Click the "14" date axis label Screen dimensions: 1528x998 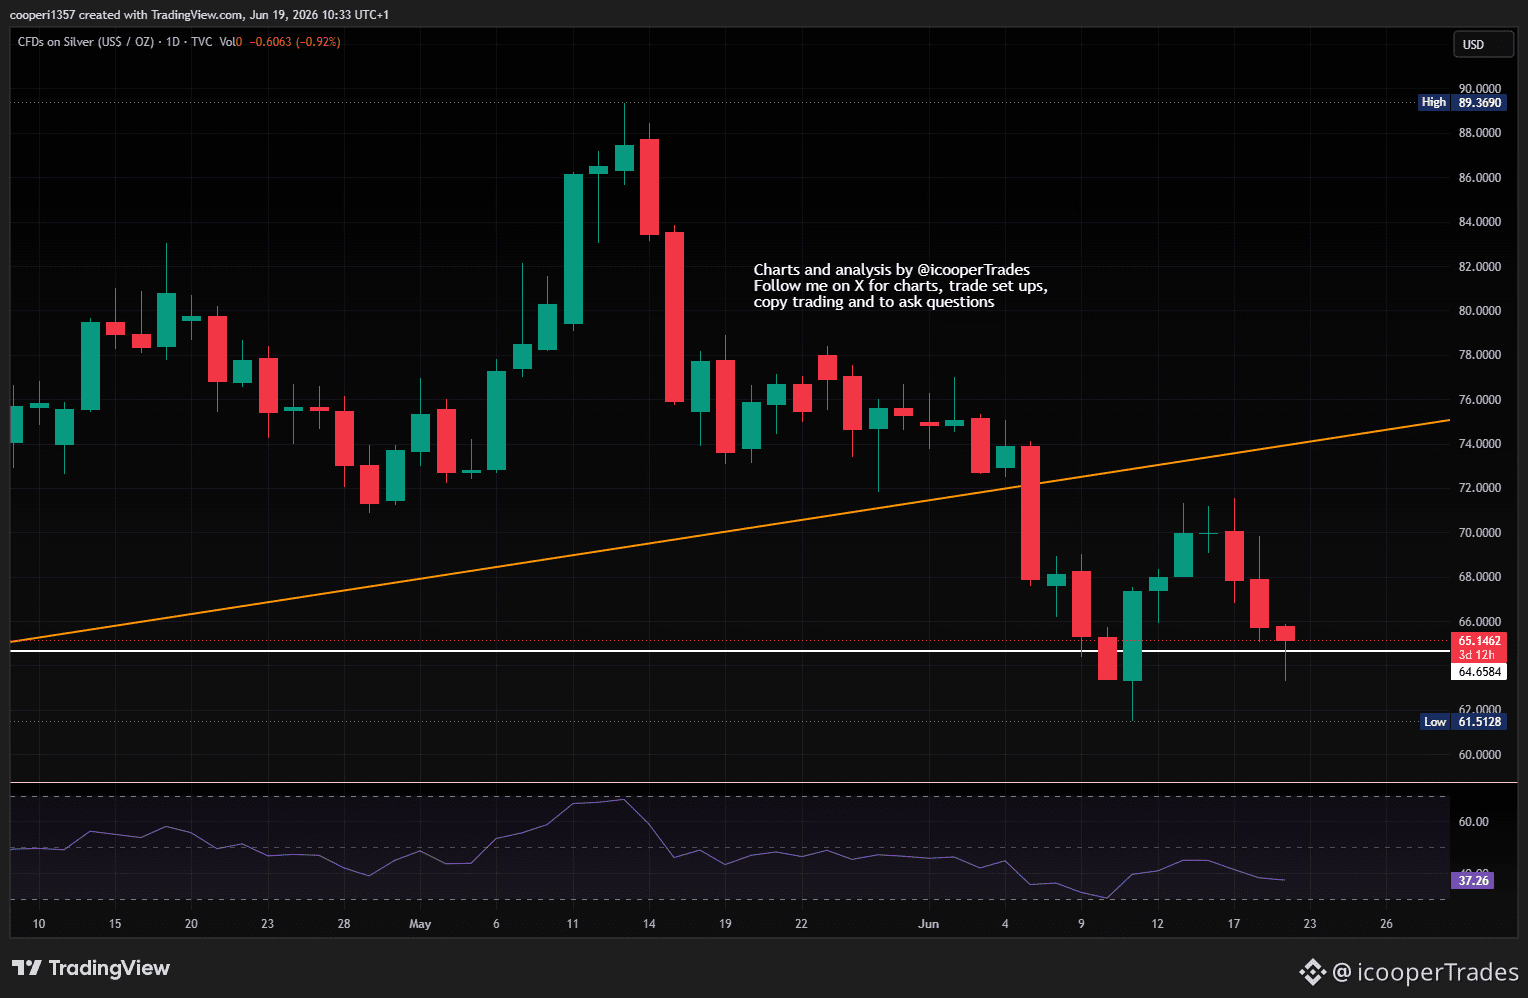[649, 924]
